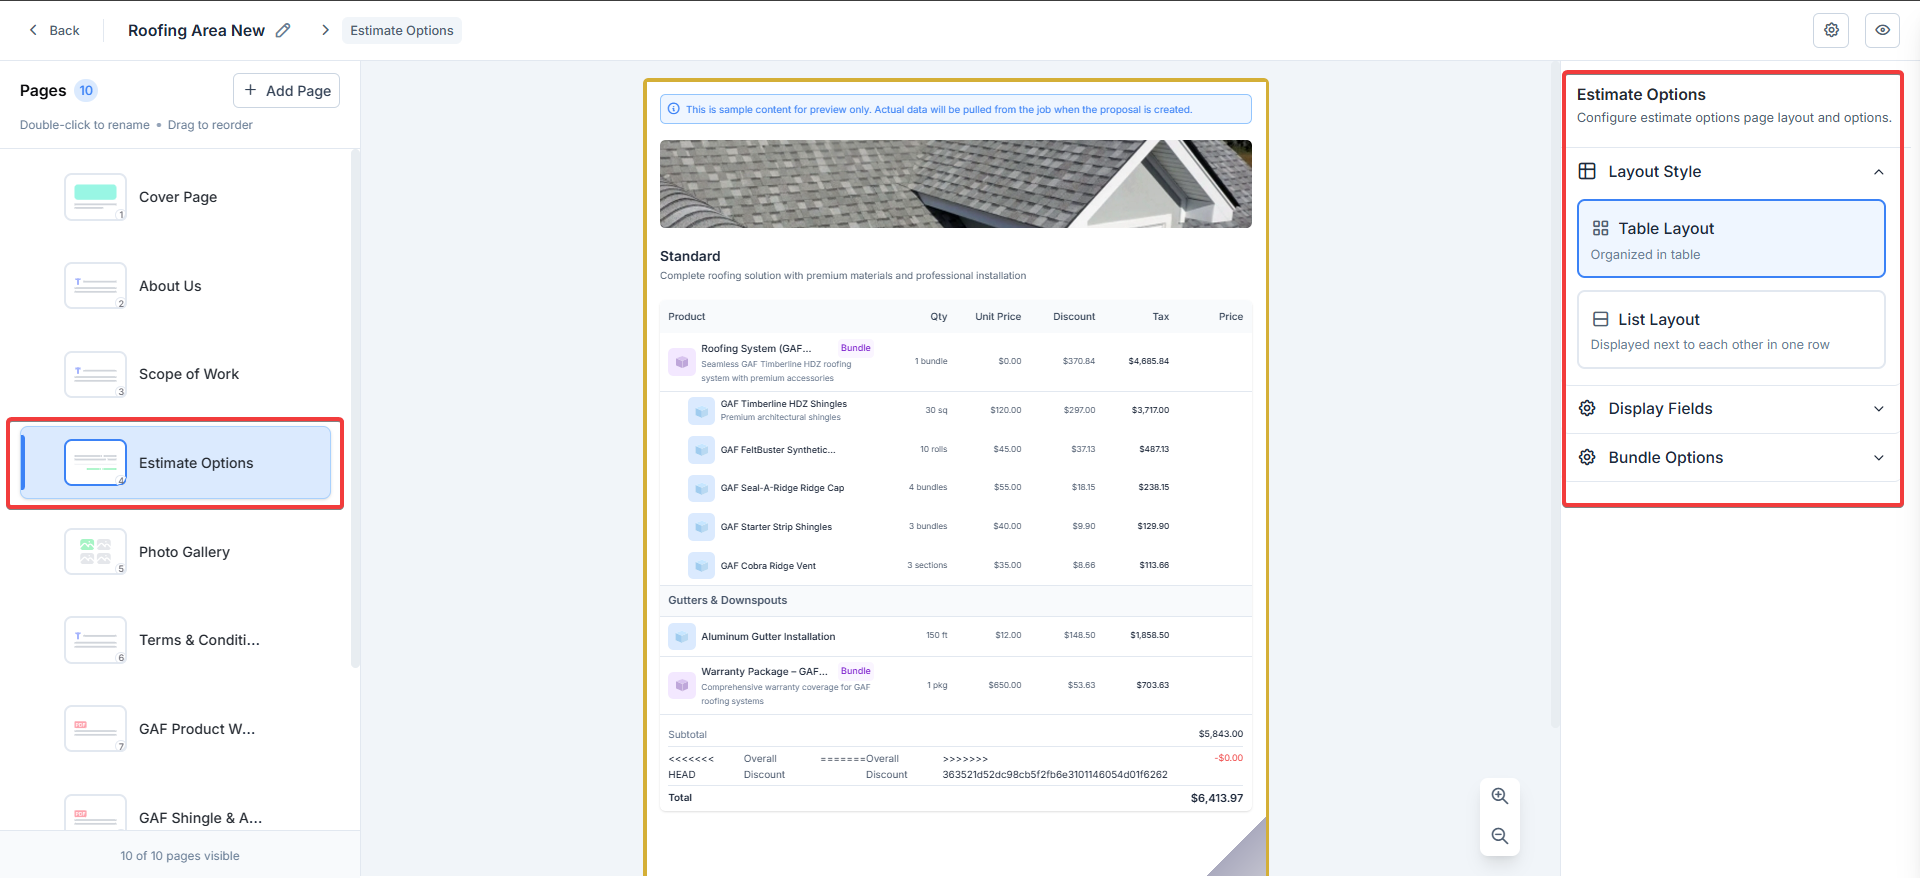The image size is (1920, 878).
Task: Expand the Display Fields section
Action: [1731, 408]
